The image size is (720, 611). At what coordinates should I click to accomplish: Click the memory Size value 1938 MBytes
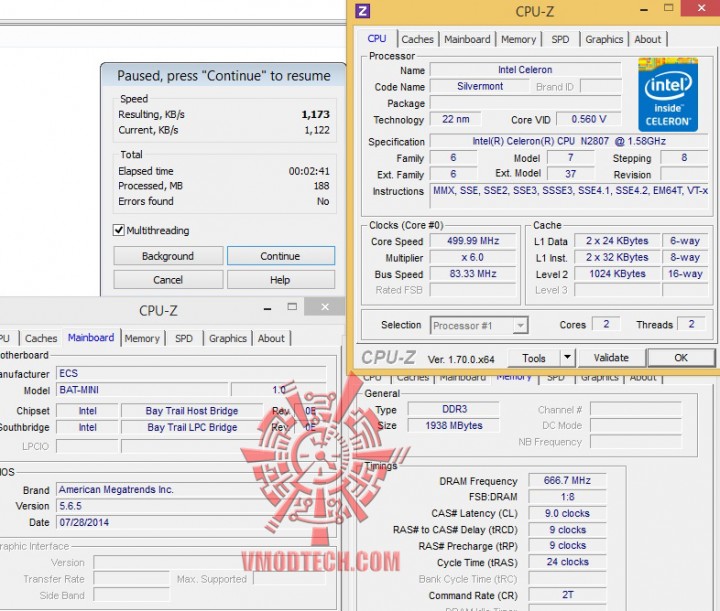click(454, 426)
